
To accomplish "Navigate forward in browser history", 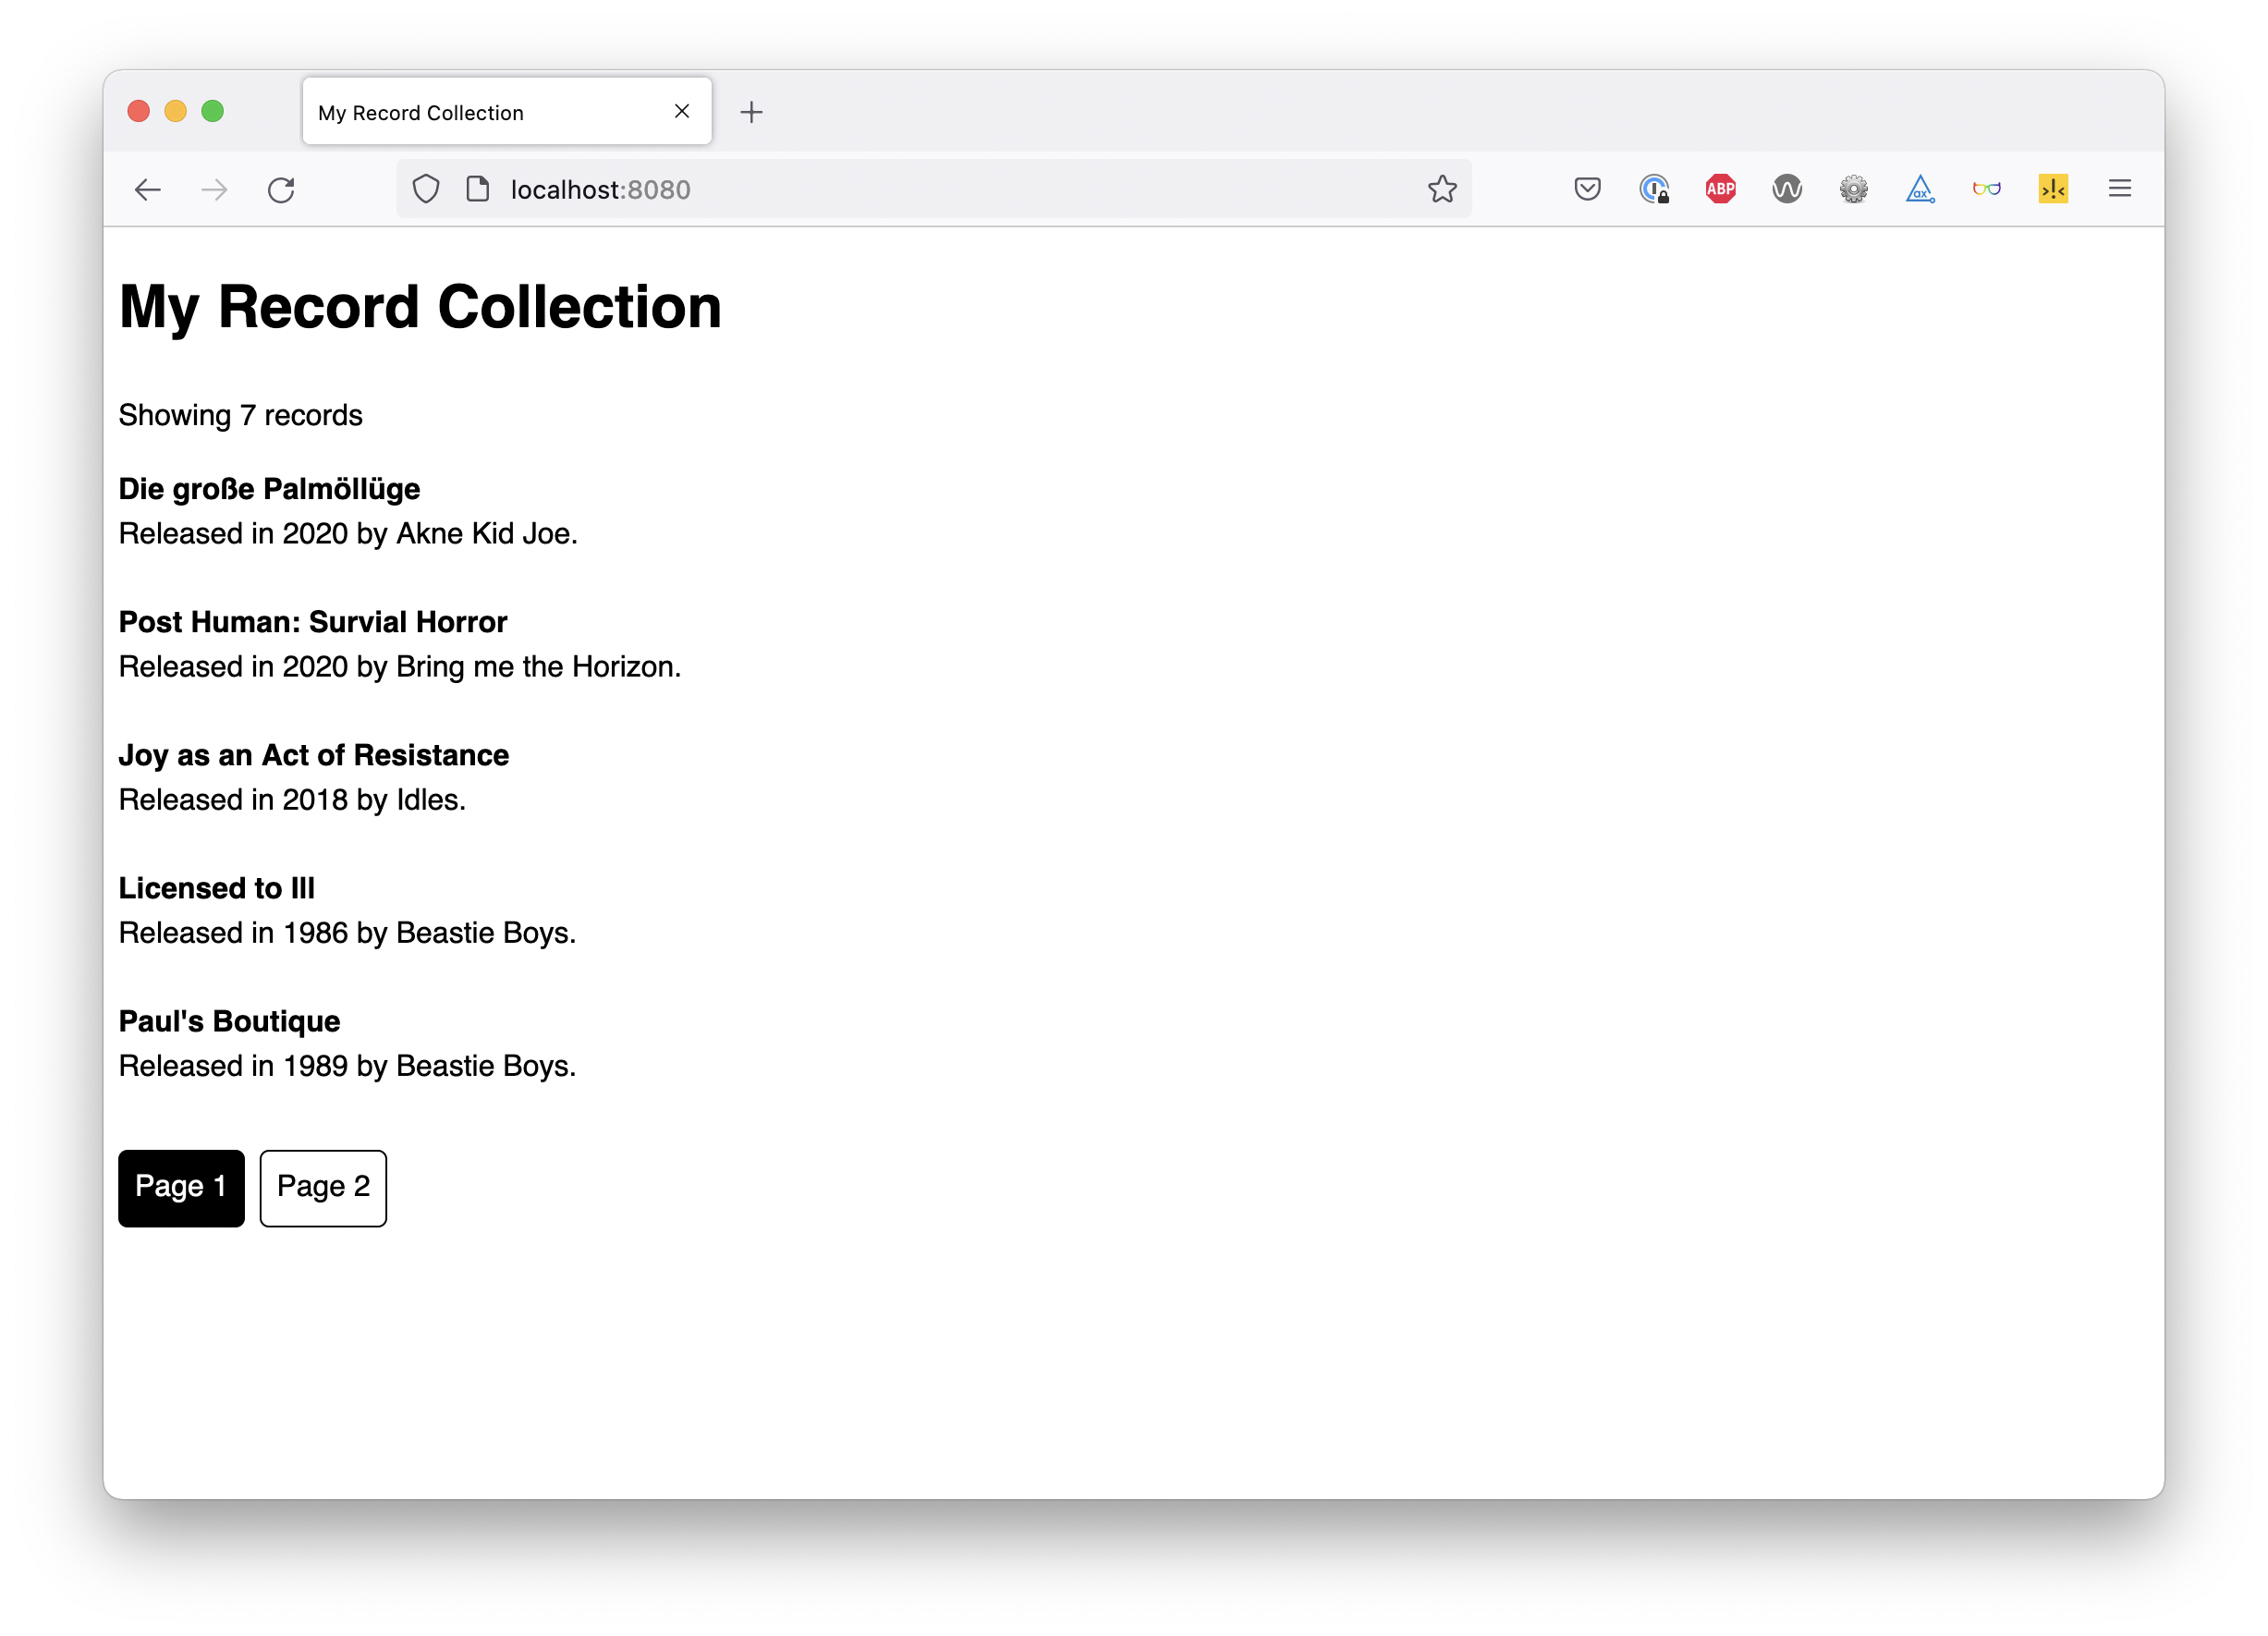I will 214,189.
